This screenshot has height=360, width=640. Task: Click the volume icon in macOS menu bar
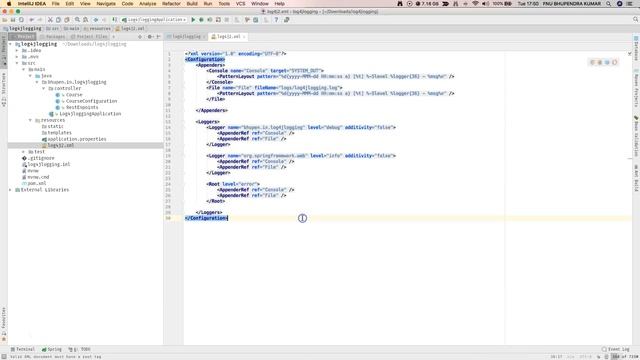485,4
